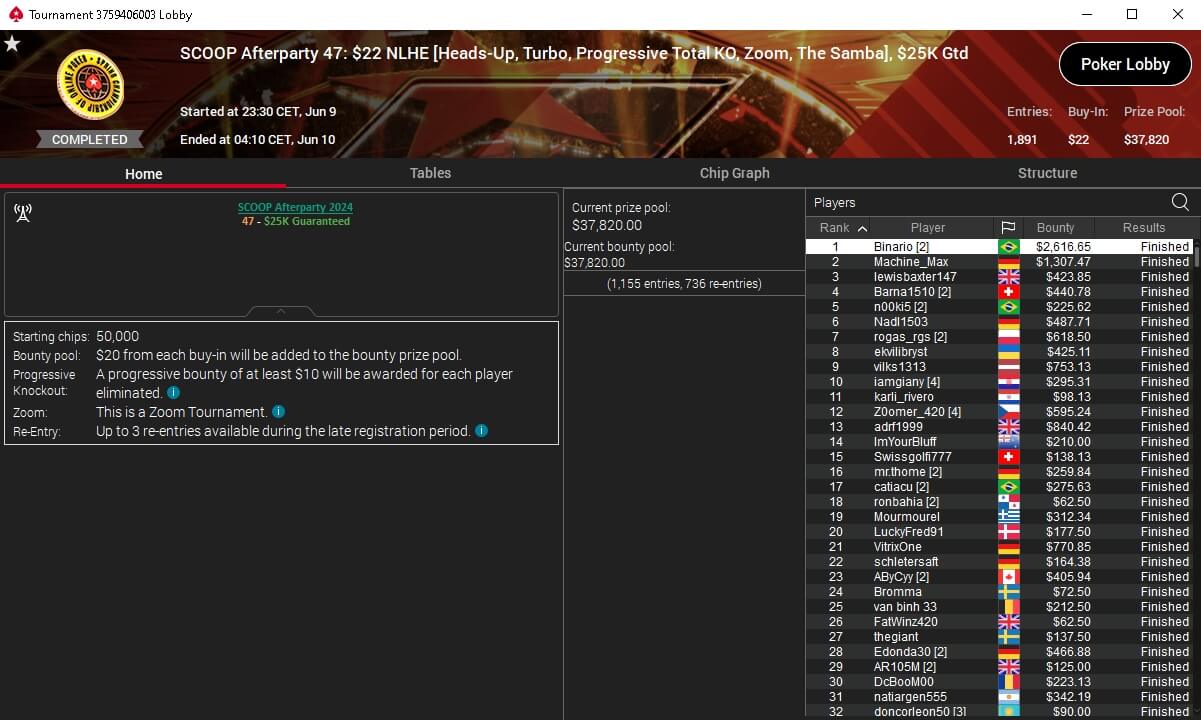Open the Structure tab

click(1047, 173)
